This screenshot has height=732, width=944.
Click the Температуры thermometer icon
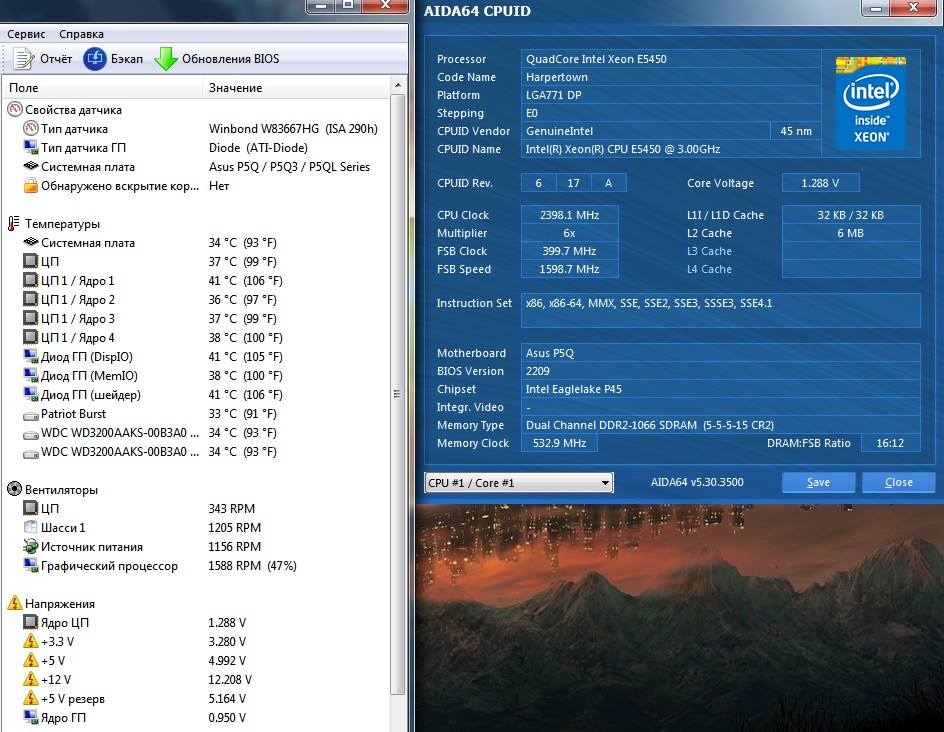point(14,223)
